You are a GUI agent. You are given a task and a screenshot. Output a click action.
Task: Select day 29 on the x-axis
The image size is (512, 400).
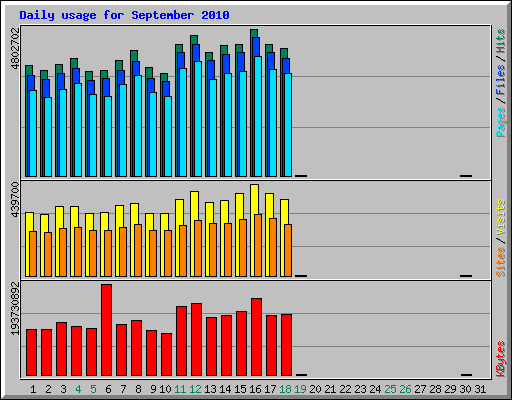[x=450, y=389]
